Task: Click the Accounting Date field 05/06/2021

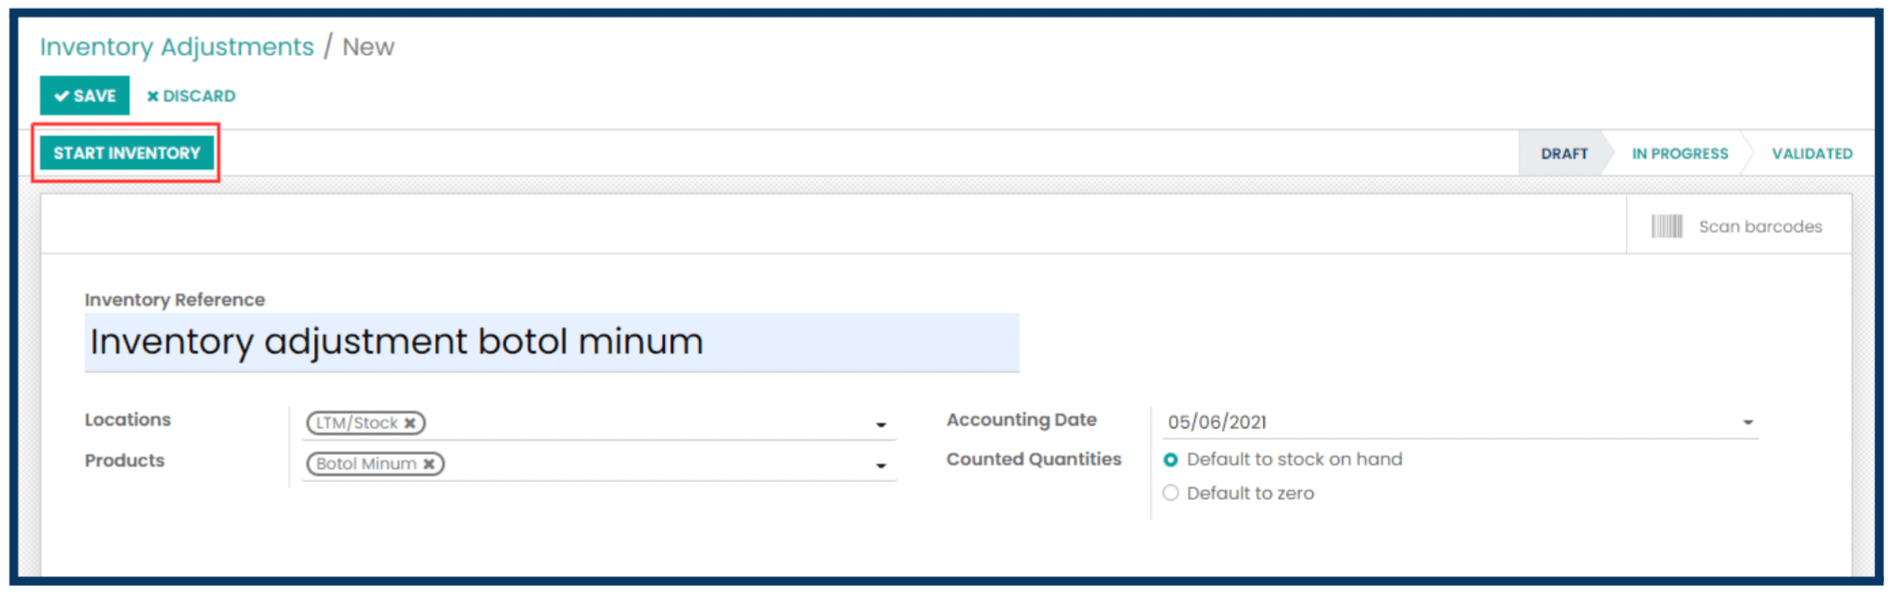Action: click(1455, 422)
